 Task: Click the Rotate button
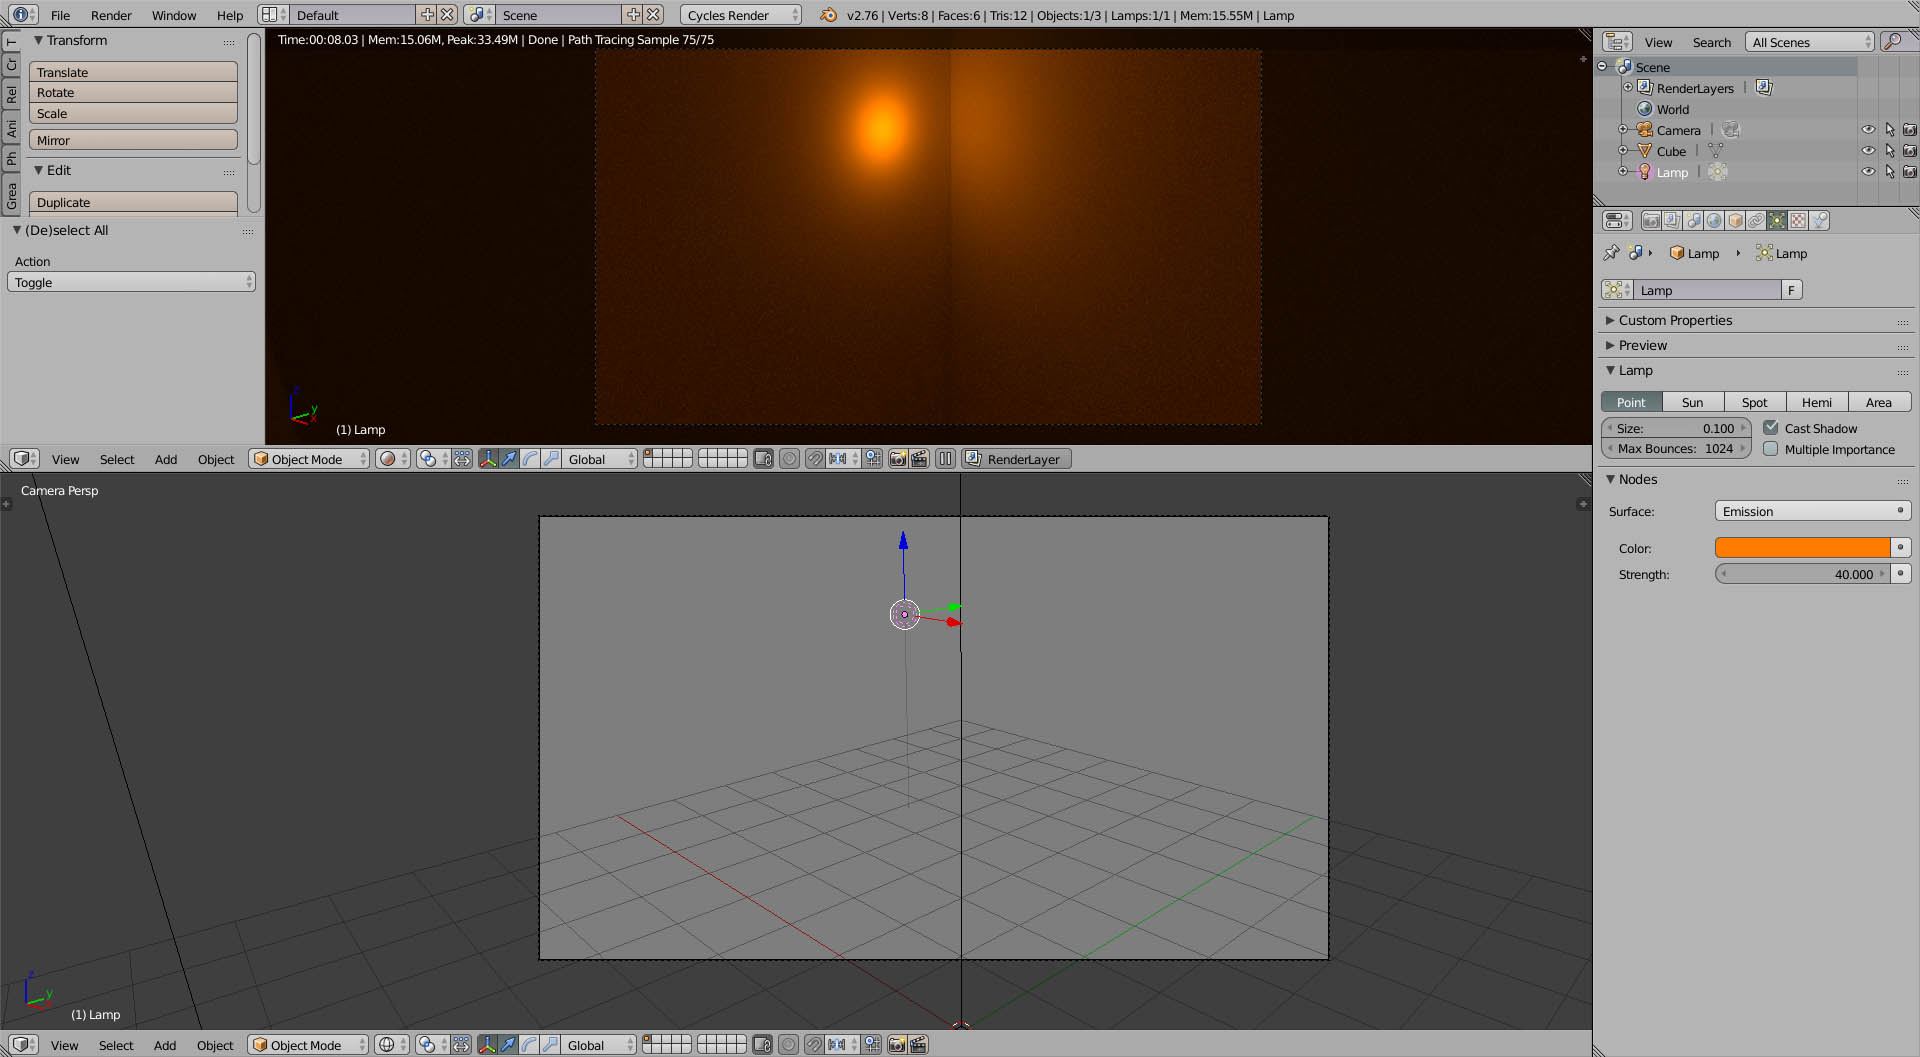click(x=133, y=93)
